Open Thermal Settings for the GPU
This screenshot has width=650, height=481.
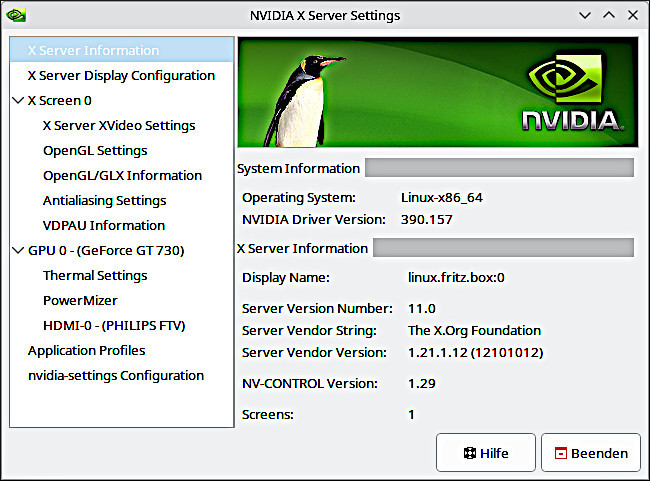[x=95, y=276]
